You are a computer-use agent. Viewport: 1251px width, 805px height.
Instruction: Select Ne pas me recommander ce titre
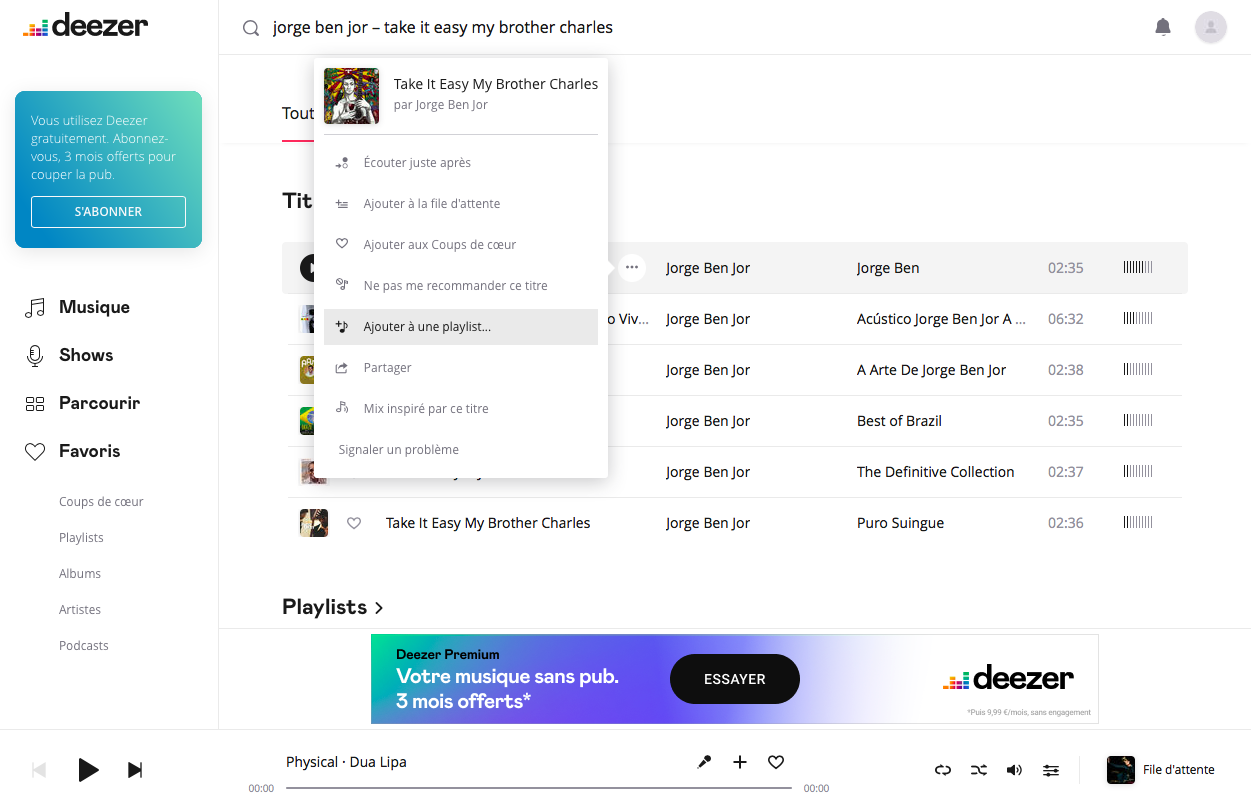[461, 286]
